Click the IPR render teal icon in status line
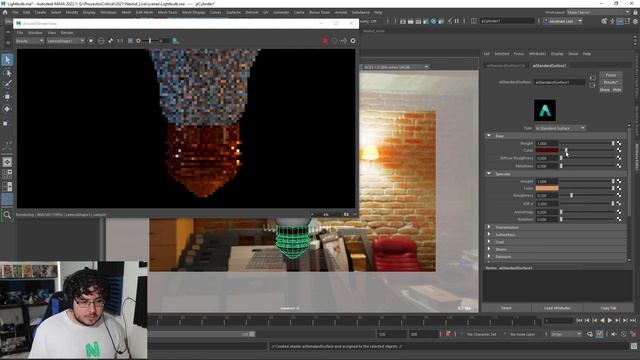 [x=433, y=21]
